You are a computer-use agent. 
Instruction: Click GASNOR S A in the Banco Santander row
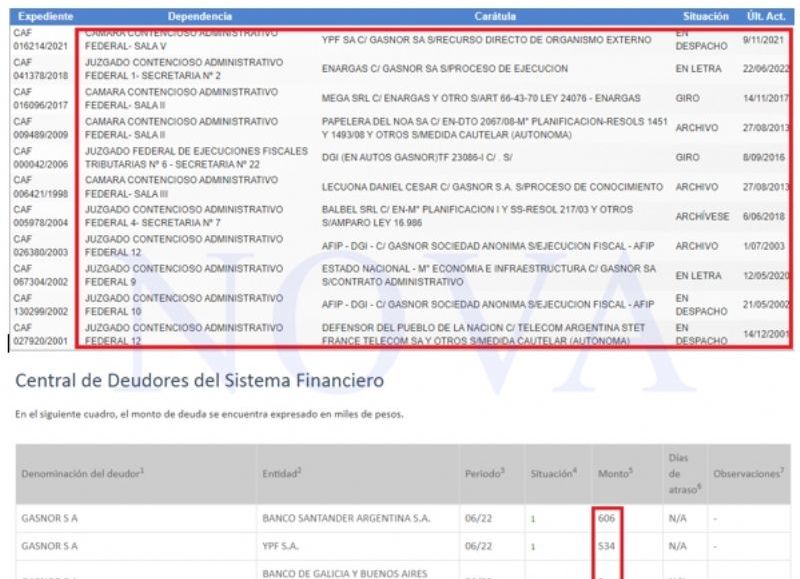[x=49, y=518]
